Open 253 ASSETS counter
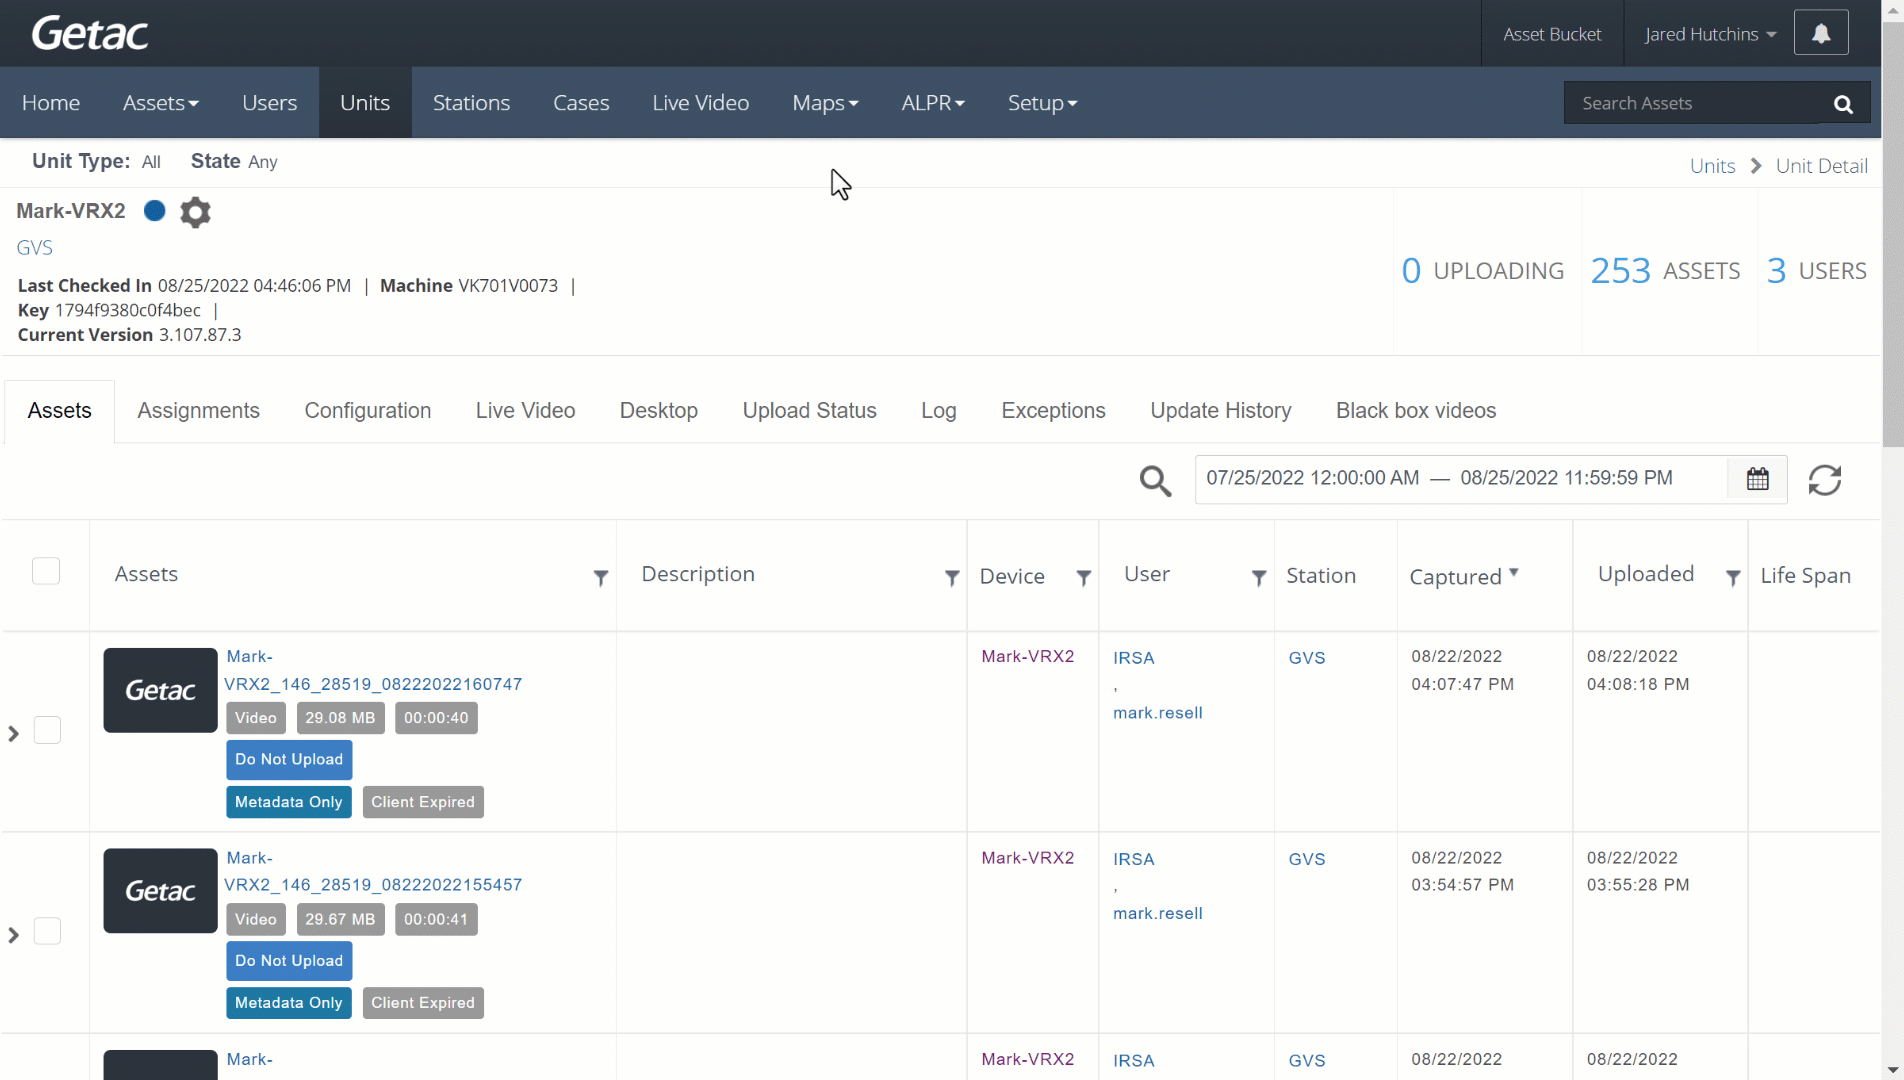Image resolution: width=1904 pixels, height=1080 pixels. pos(1665,271)
